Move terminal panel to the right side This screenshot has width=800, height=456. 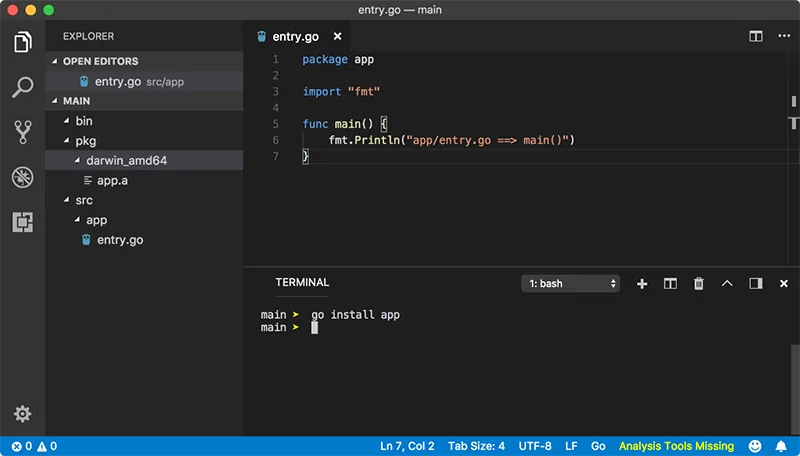[x=756, y=284]
